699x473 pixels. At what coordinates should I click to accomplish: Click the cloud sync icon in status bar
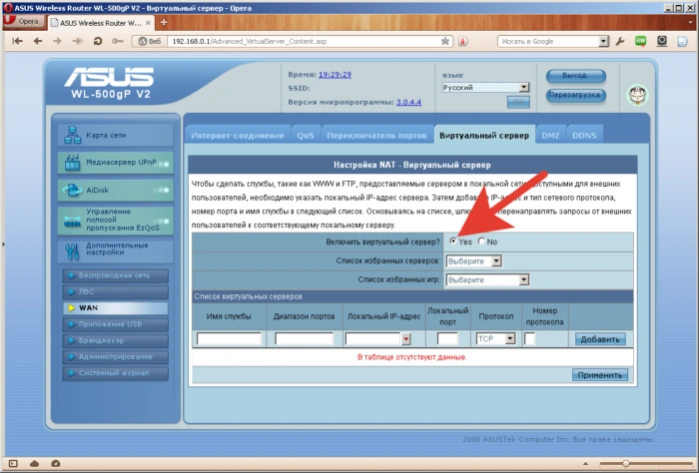click(x=34, y=464)
